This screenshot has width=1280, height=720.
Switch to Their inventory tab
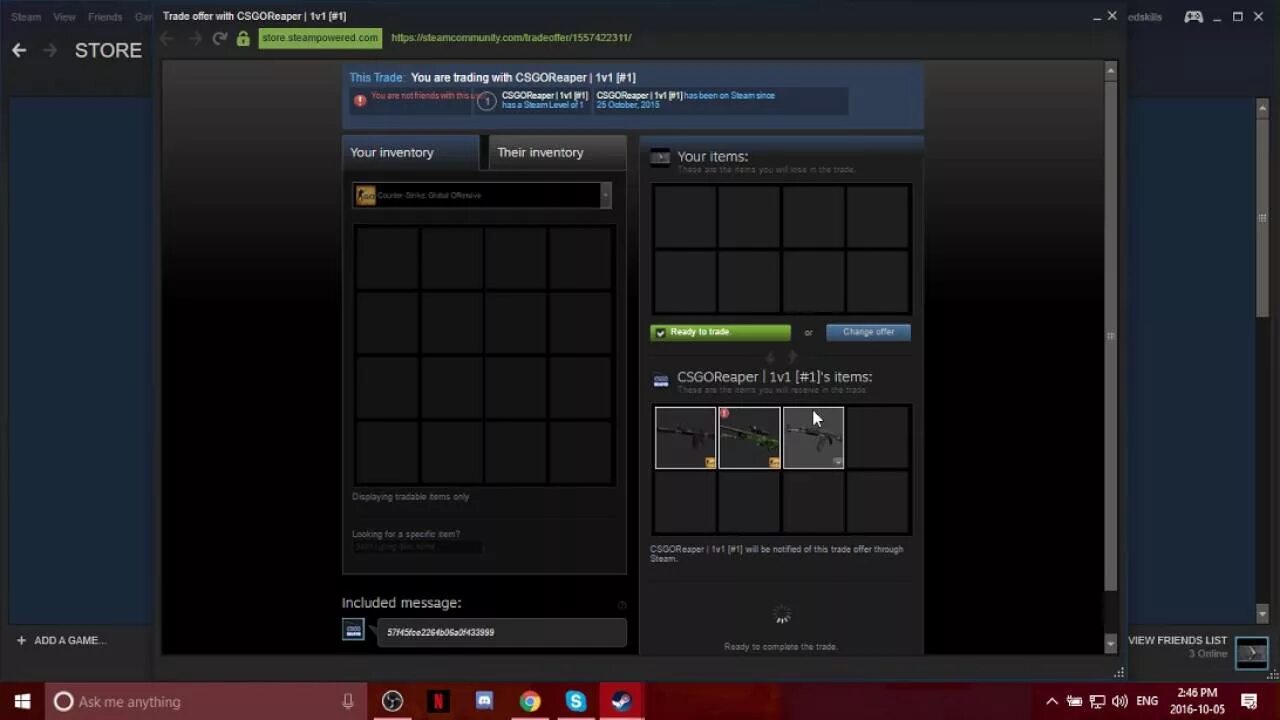pos(557,152)
